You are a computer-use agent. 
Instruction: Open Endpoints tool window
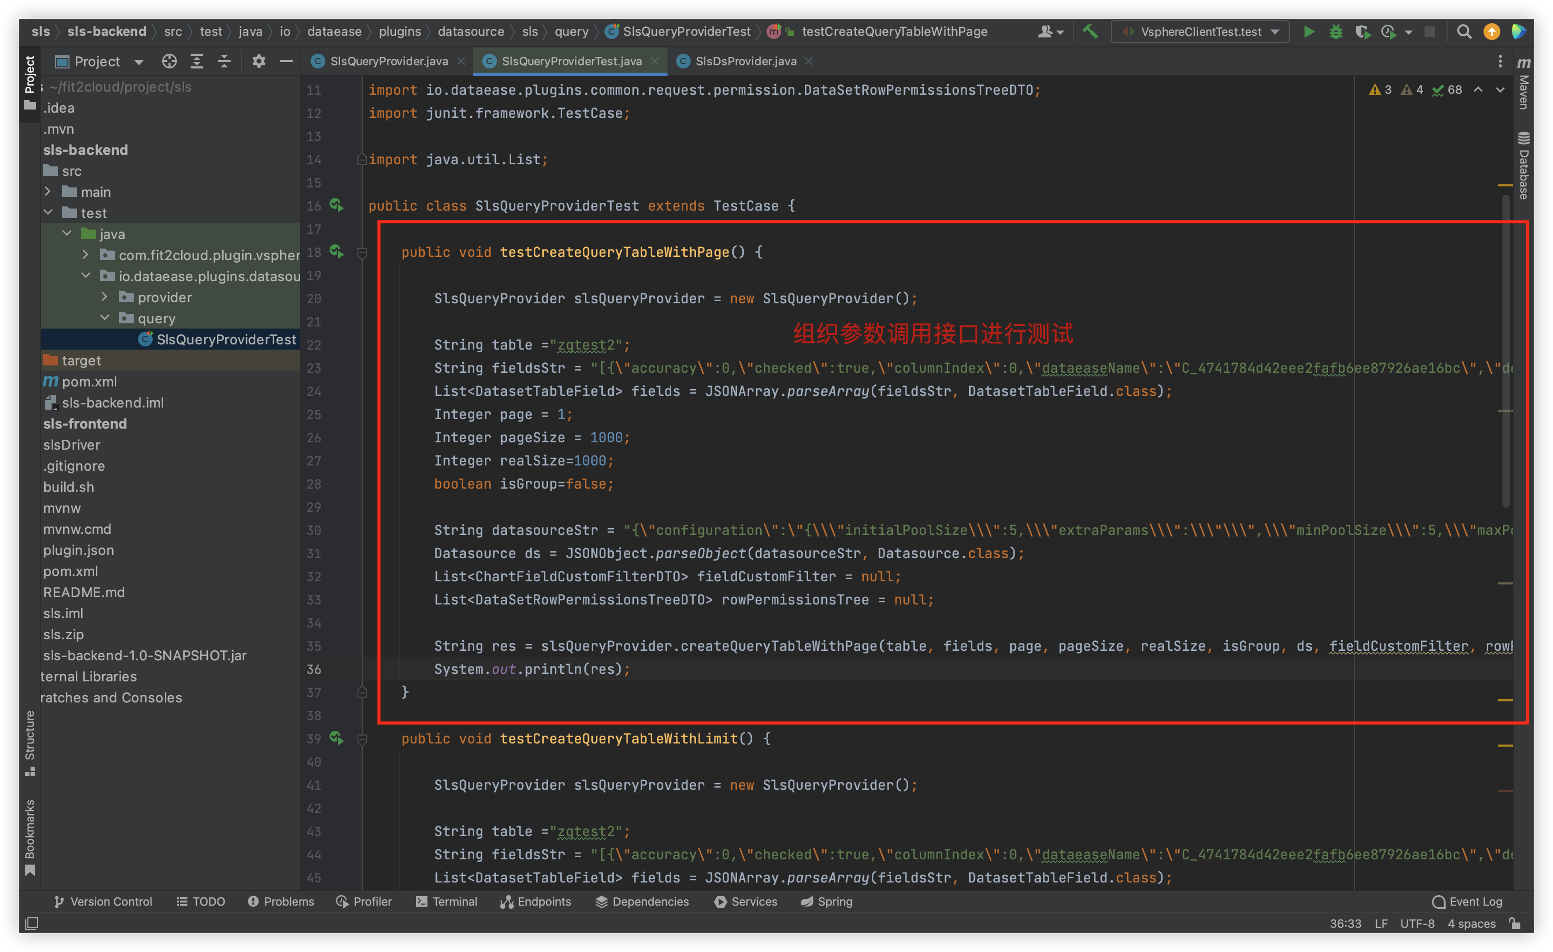click(x=536, y=901)
